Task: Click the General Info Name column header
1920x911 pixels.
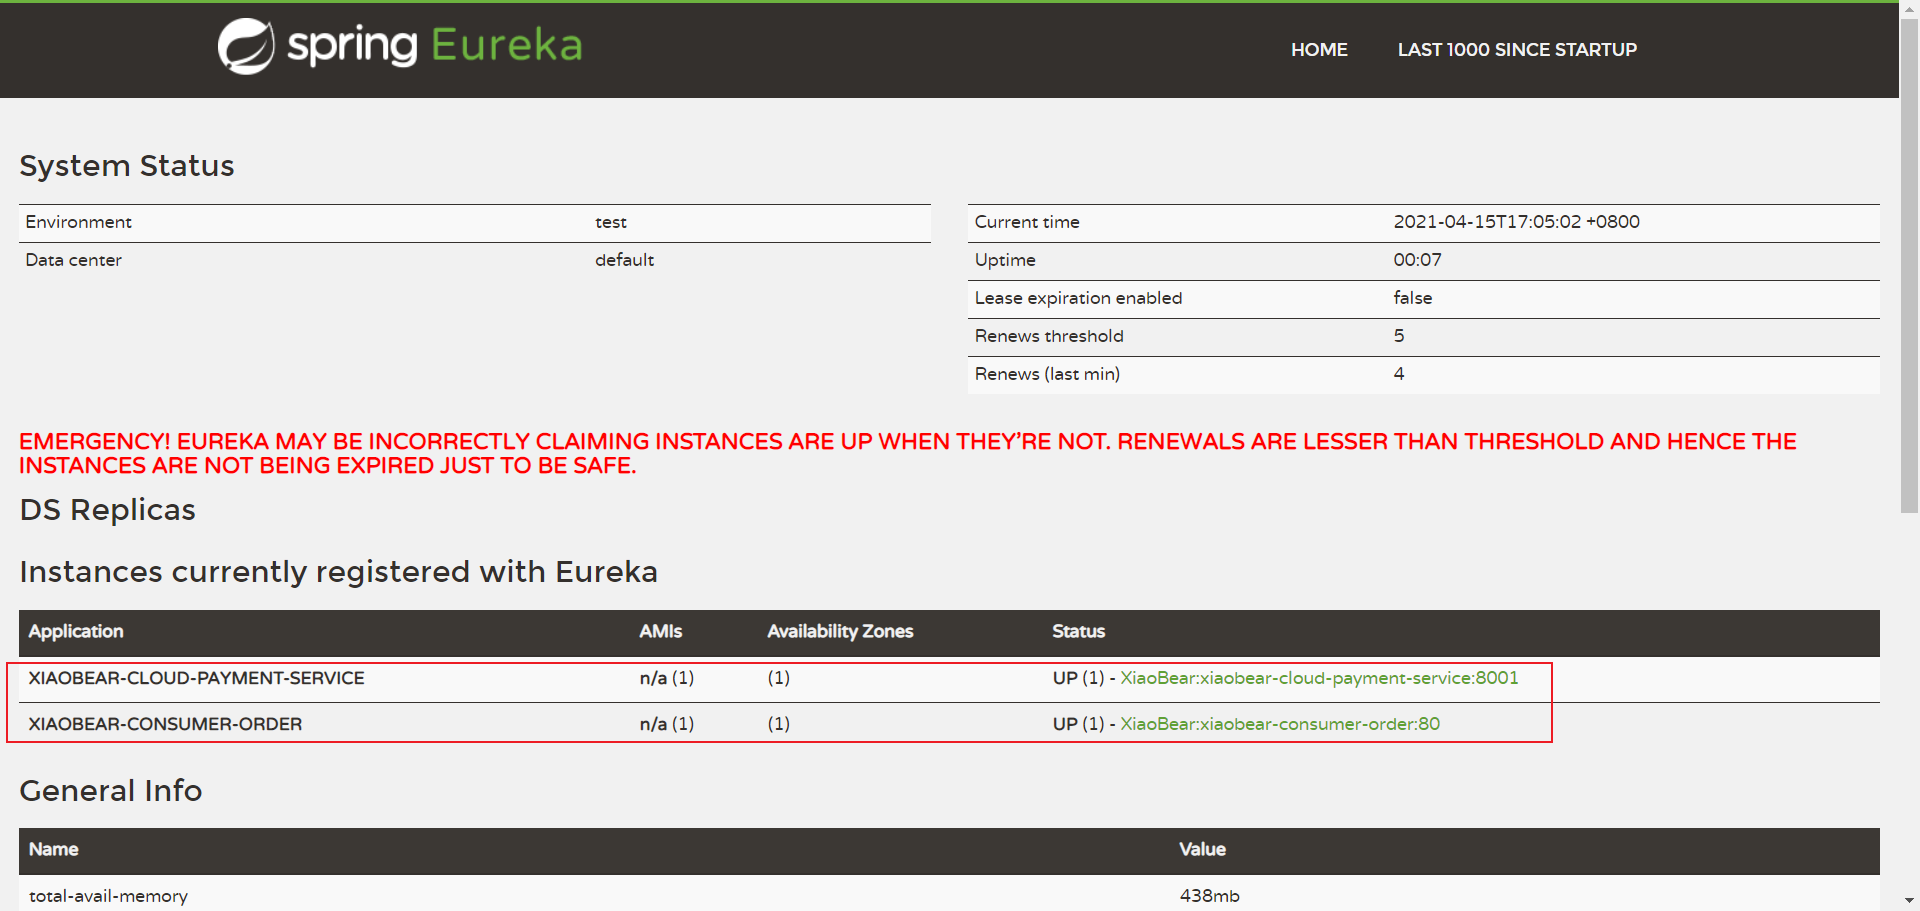Action: tap(54, 849)
